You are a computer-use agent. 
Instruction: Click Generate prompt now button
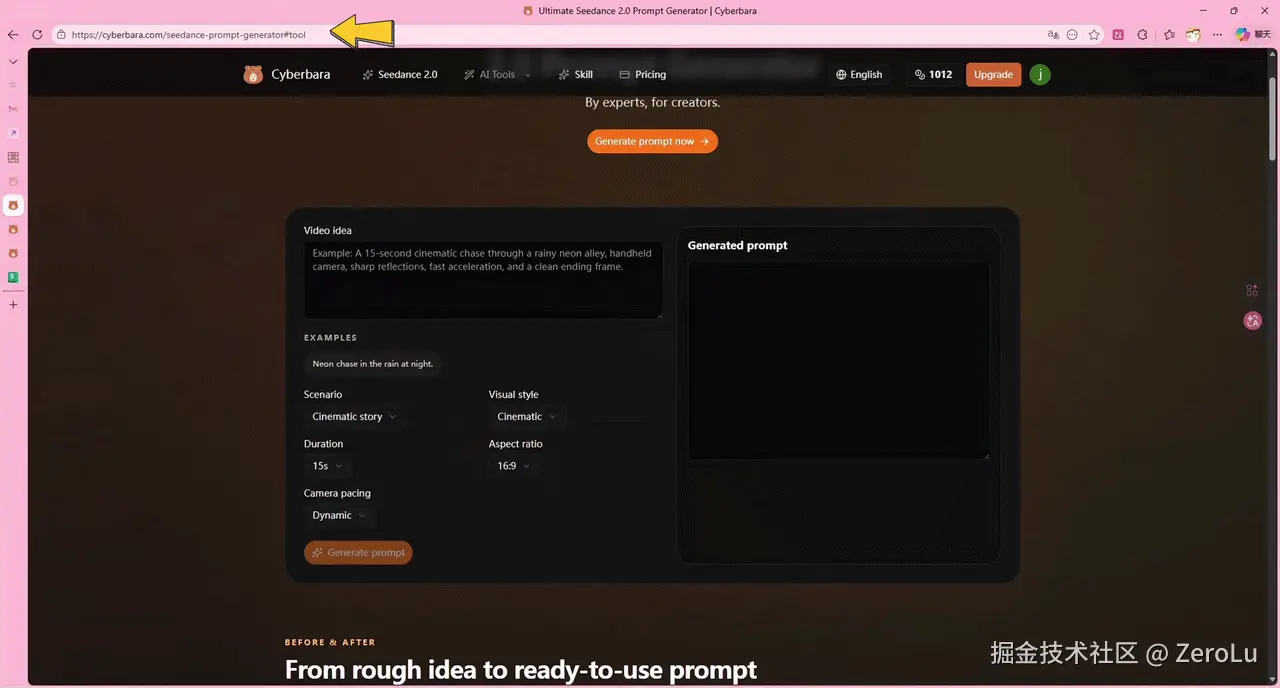click(x=652, y=141)
